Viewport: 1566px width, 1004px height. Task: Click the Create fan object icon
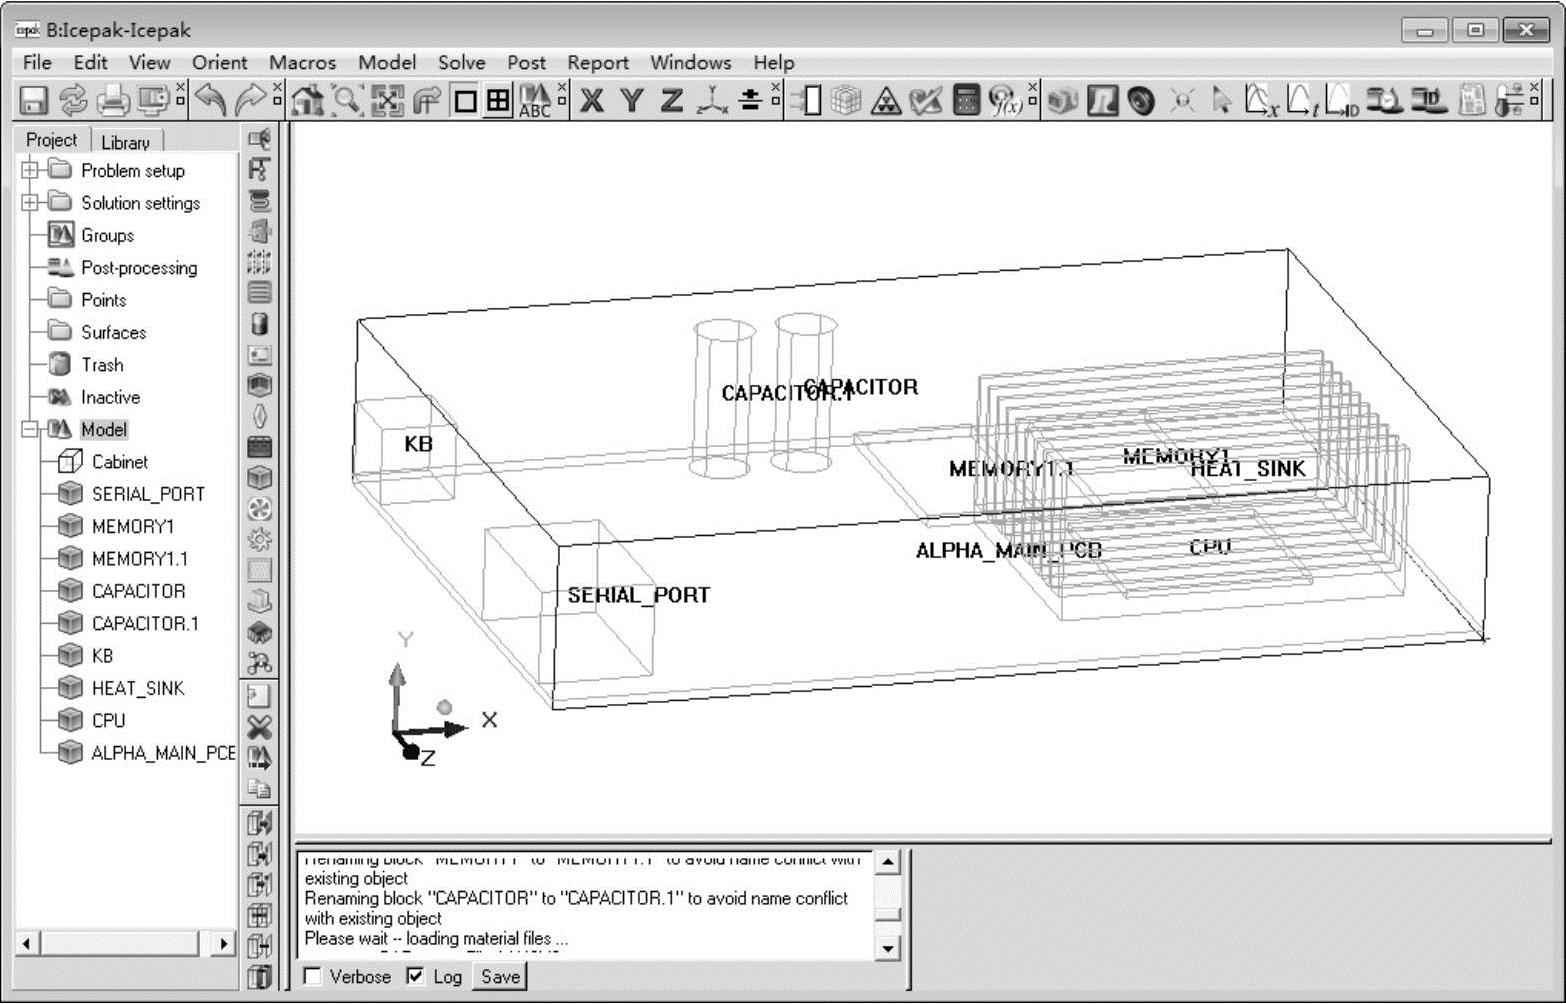[259, 509]
